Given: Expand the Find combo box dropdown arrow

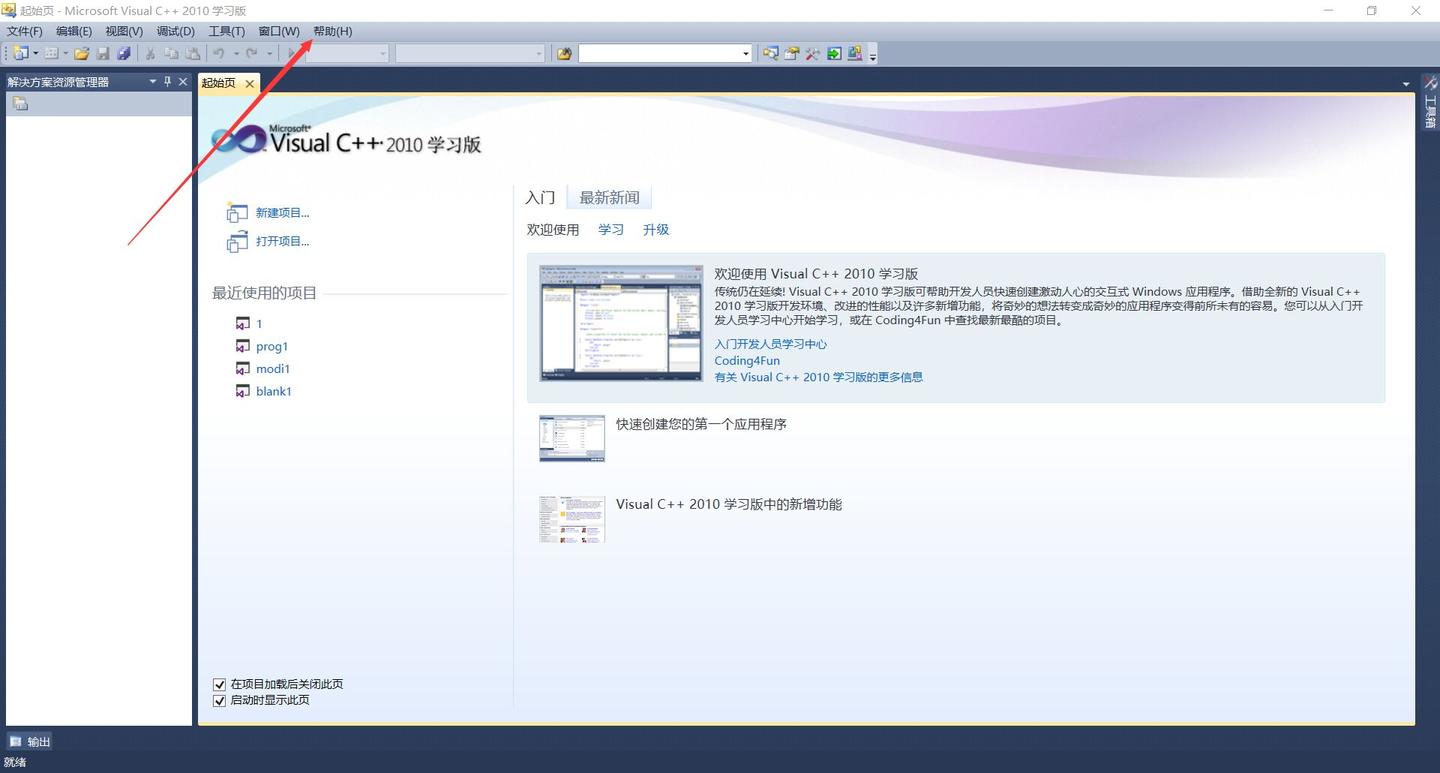Looking at the screenshot, I should click(x=746, y=54).
